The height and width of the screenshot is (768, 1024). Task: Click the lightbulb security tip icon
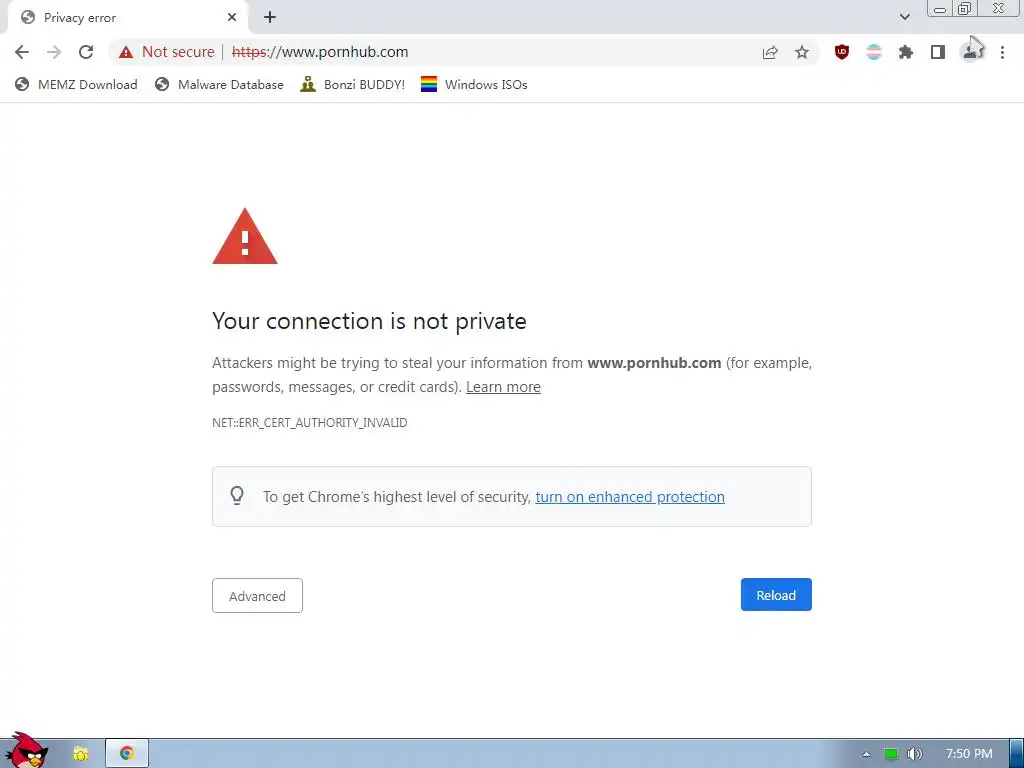tap(237, 496)
